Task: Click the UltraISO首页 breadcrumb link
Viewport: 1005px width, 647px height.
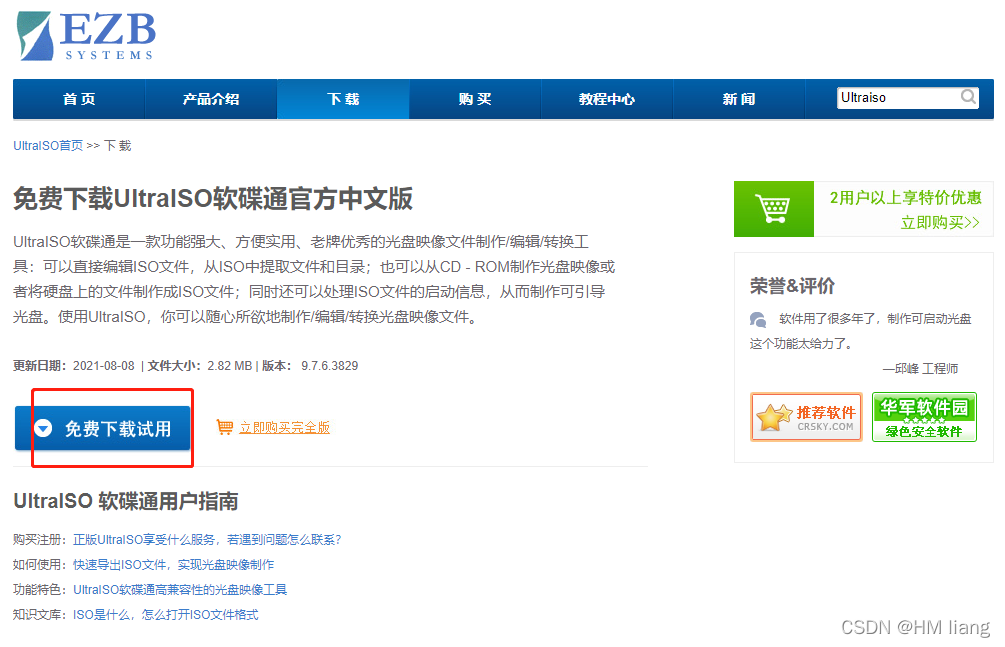Action: click(48, 146)
